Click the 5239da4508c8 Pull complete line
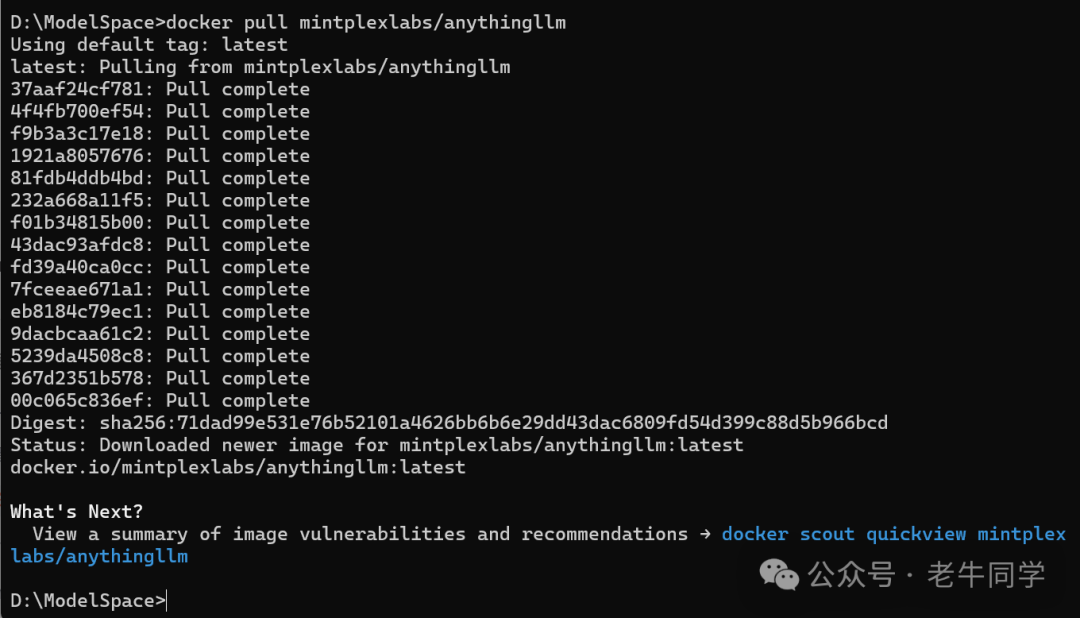Viewport: 1080px width, 618px height. coord(160,356)
